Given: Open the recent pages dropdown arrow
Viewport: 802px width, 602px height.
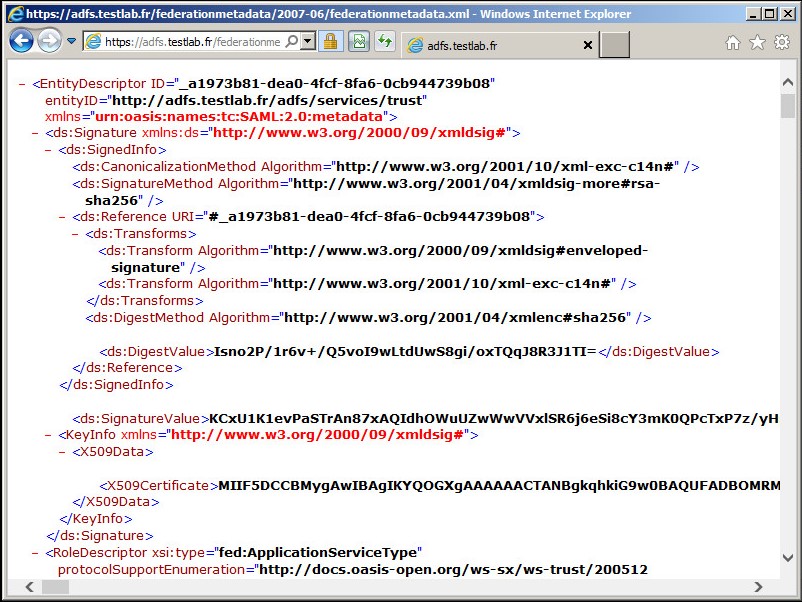Looking at the screenshot, I should pyautogui.click(x=72, y=41).
